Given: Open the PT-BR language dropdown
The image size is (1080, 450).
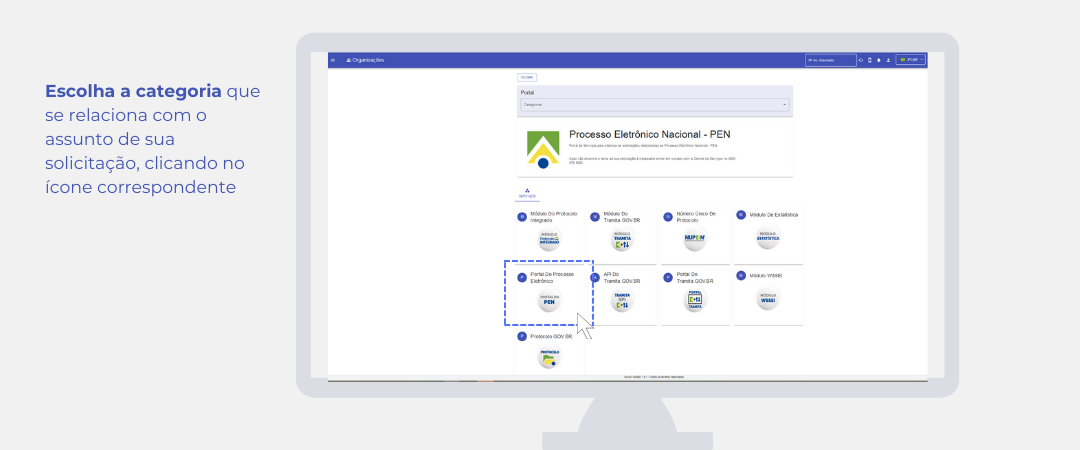Looking at the screenshot, I should pyautogui.click(x=911, y=60).
